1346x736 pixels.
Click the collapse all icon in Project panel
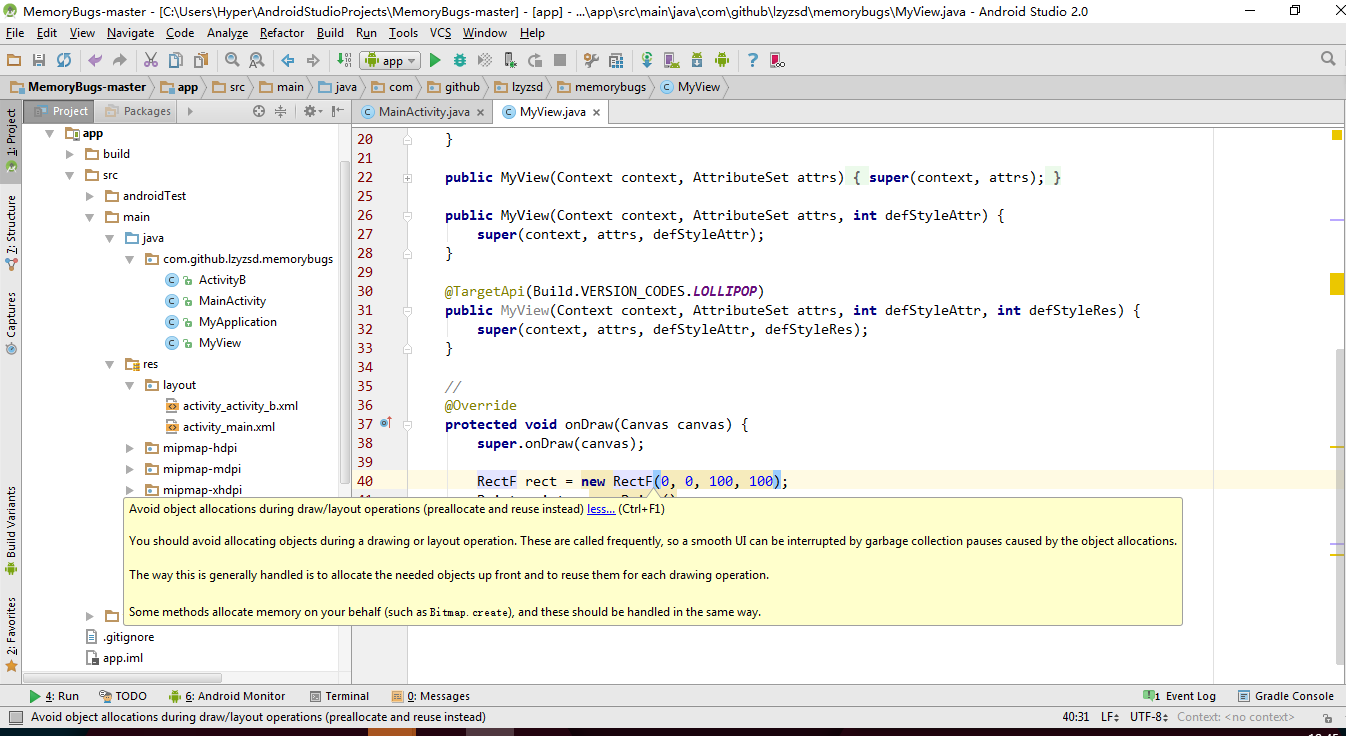pos(281,111)
